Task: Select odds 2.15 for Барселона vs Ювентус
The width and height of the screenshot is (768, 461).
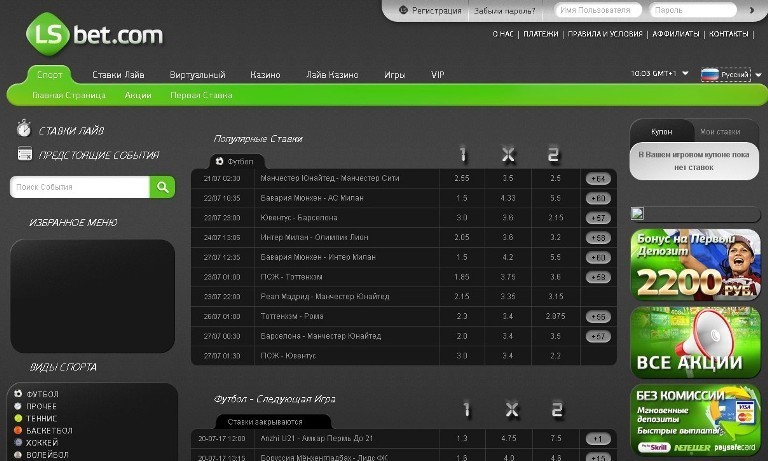Action: point(555,218)
